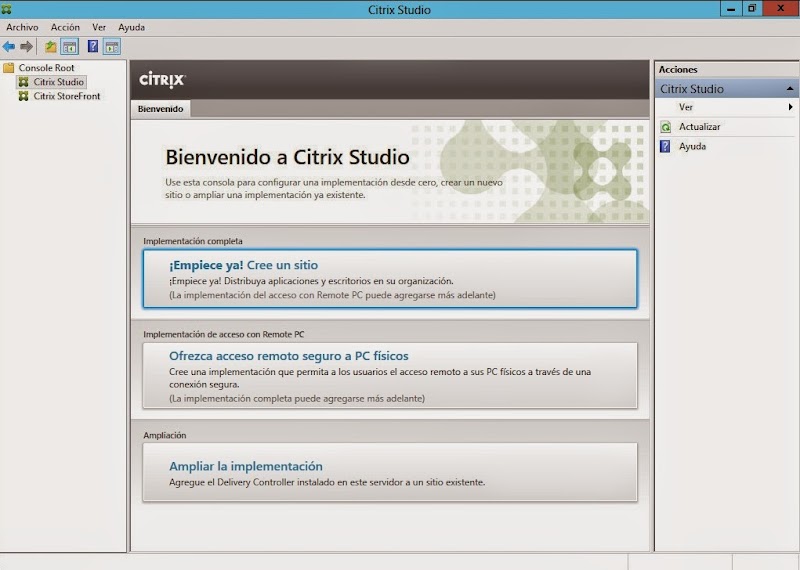Toggle Show/Hide Action Pane toolbar icon
Image resolution: width=800 pixels, height=570 pixels.
point(112,47)
